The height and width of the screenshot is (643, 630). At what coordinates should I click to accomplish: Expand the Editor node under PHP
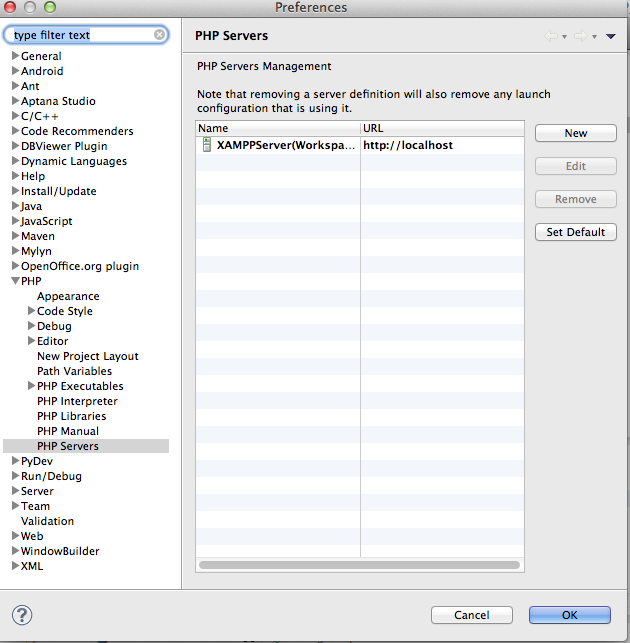(31, 341)
